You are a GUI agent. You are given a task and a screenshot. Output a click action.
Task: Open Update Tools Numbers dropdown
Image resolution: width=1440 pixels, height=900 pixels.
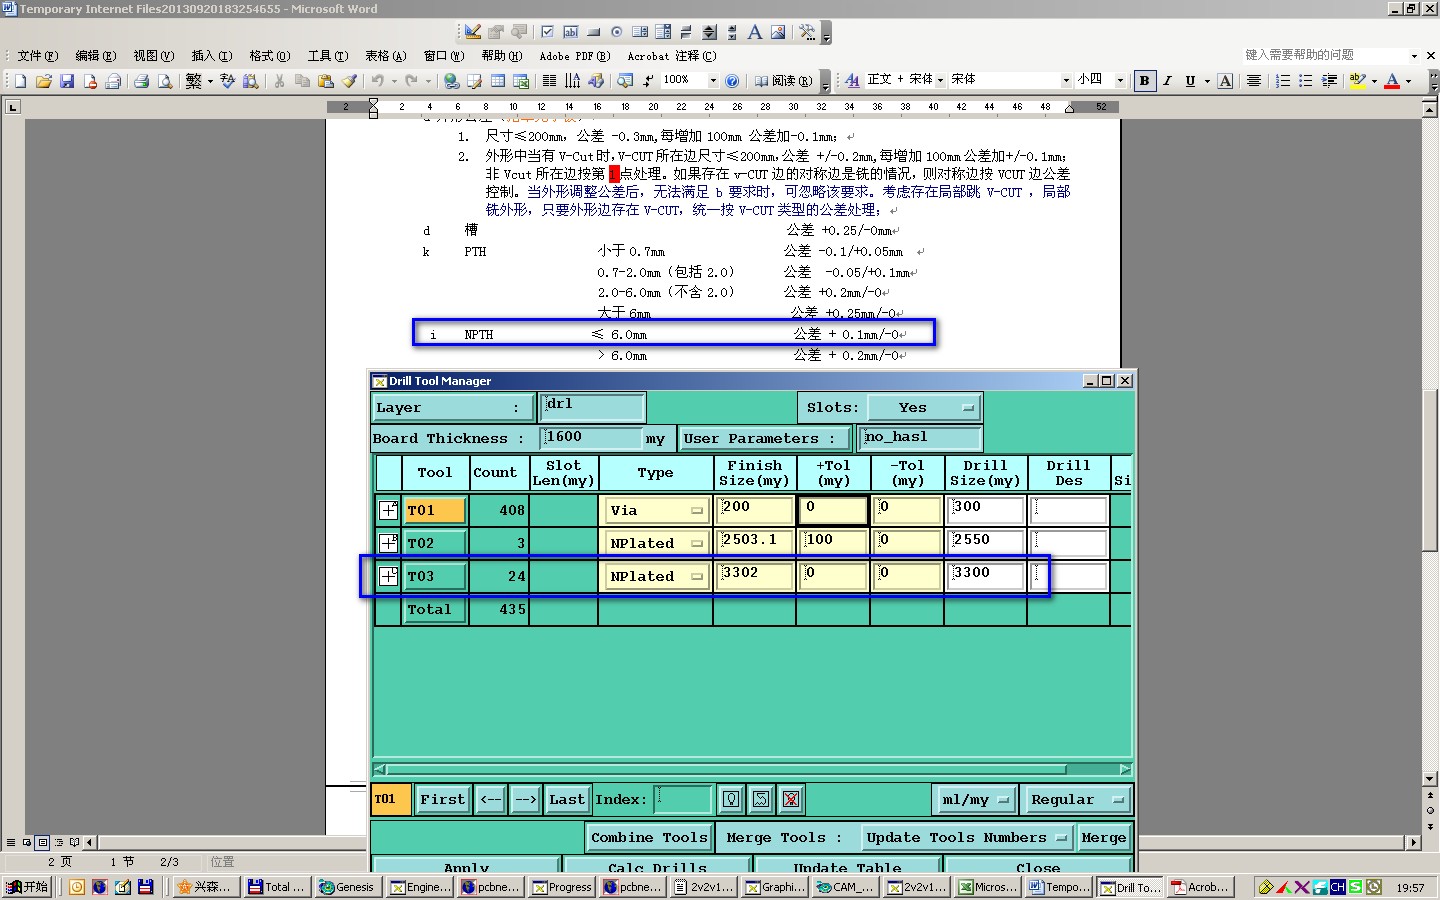pyautogui.click(x=966, y=838)
